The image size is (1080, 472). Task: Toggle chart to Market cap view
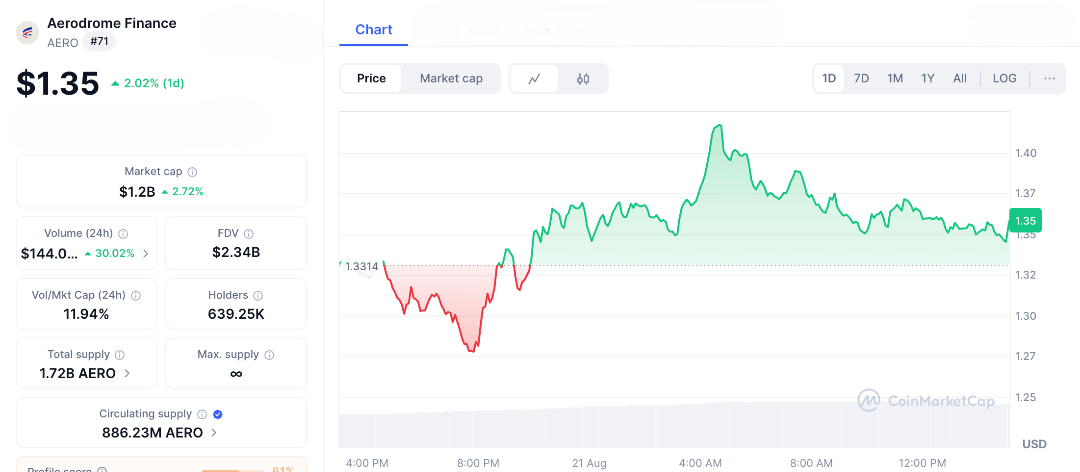click(451, 79)
